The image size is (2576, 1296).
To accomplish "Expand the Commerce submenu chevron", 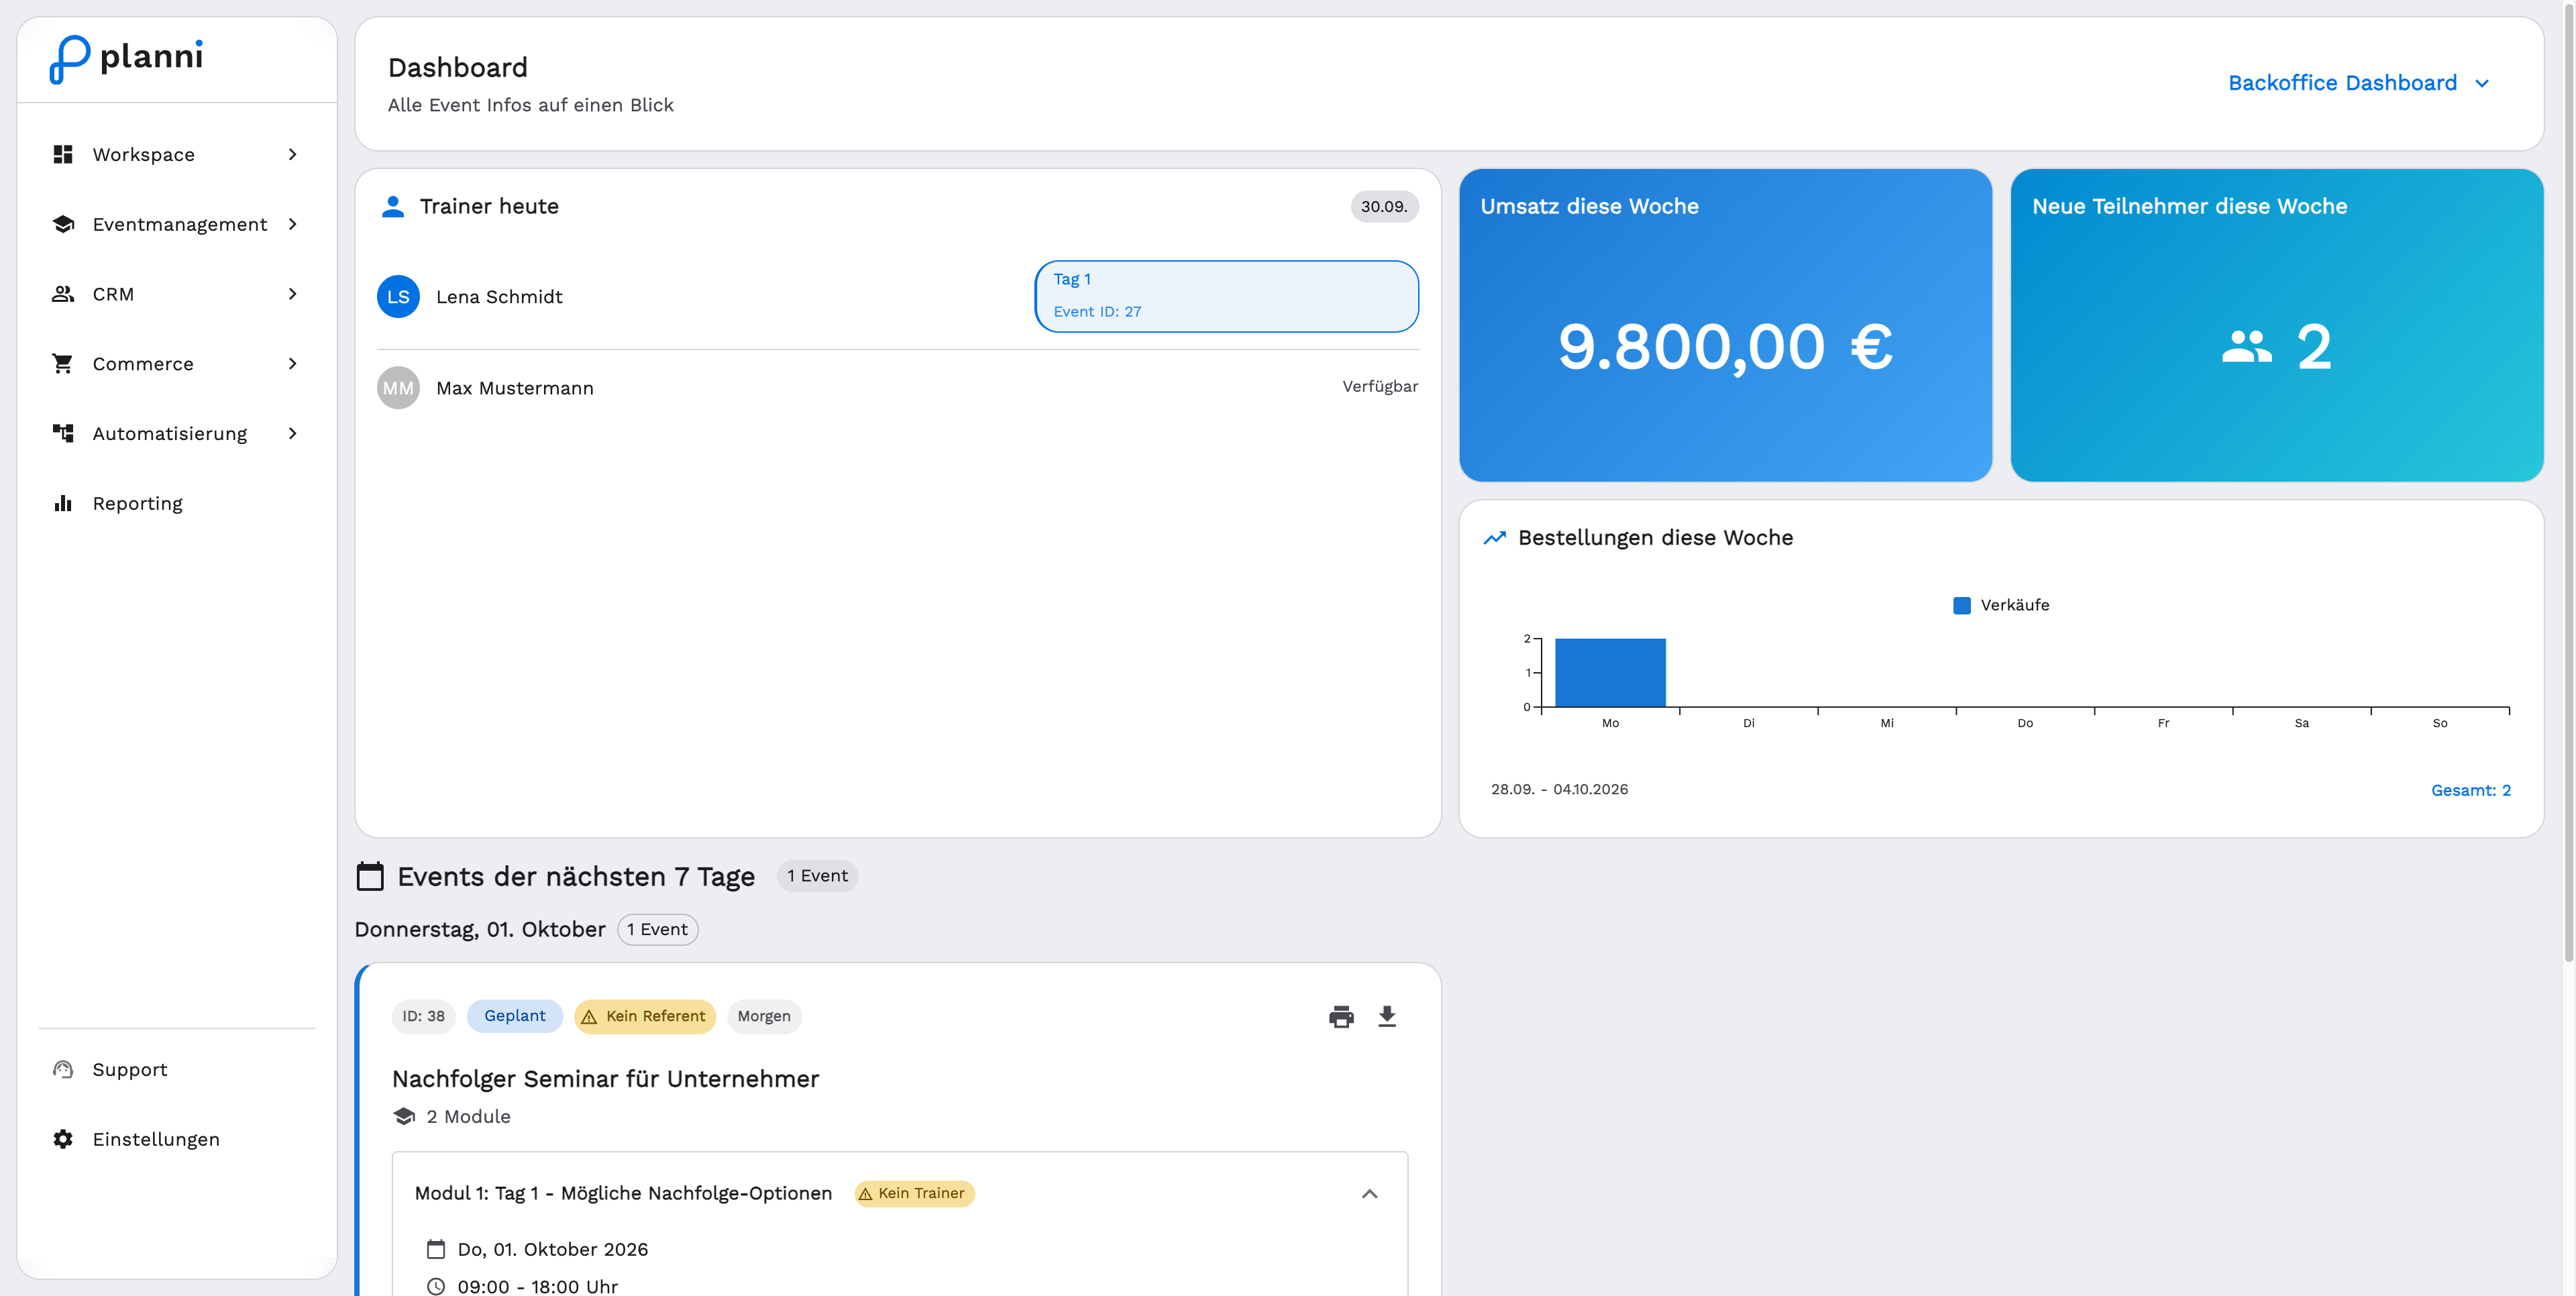I will [x=292, y=364].
